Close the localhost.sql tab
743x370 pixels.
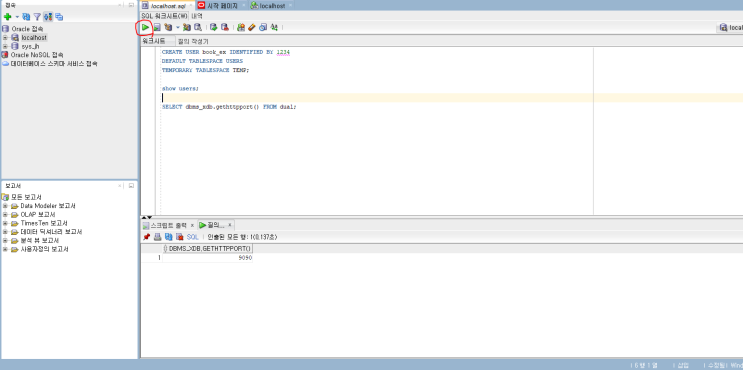click(191, 5)
